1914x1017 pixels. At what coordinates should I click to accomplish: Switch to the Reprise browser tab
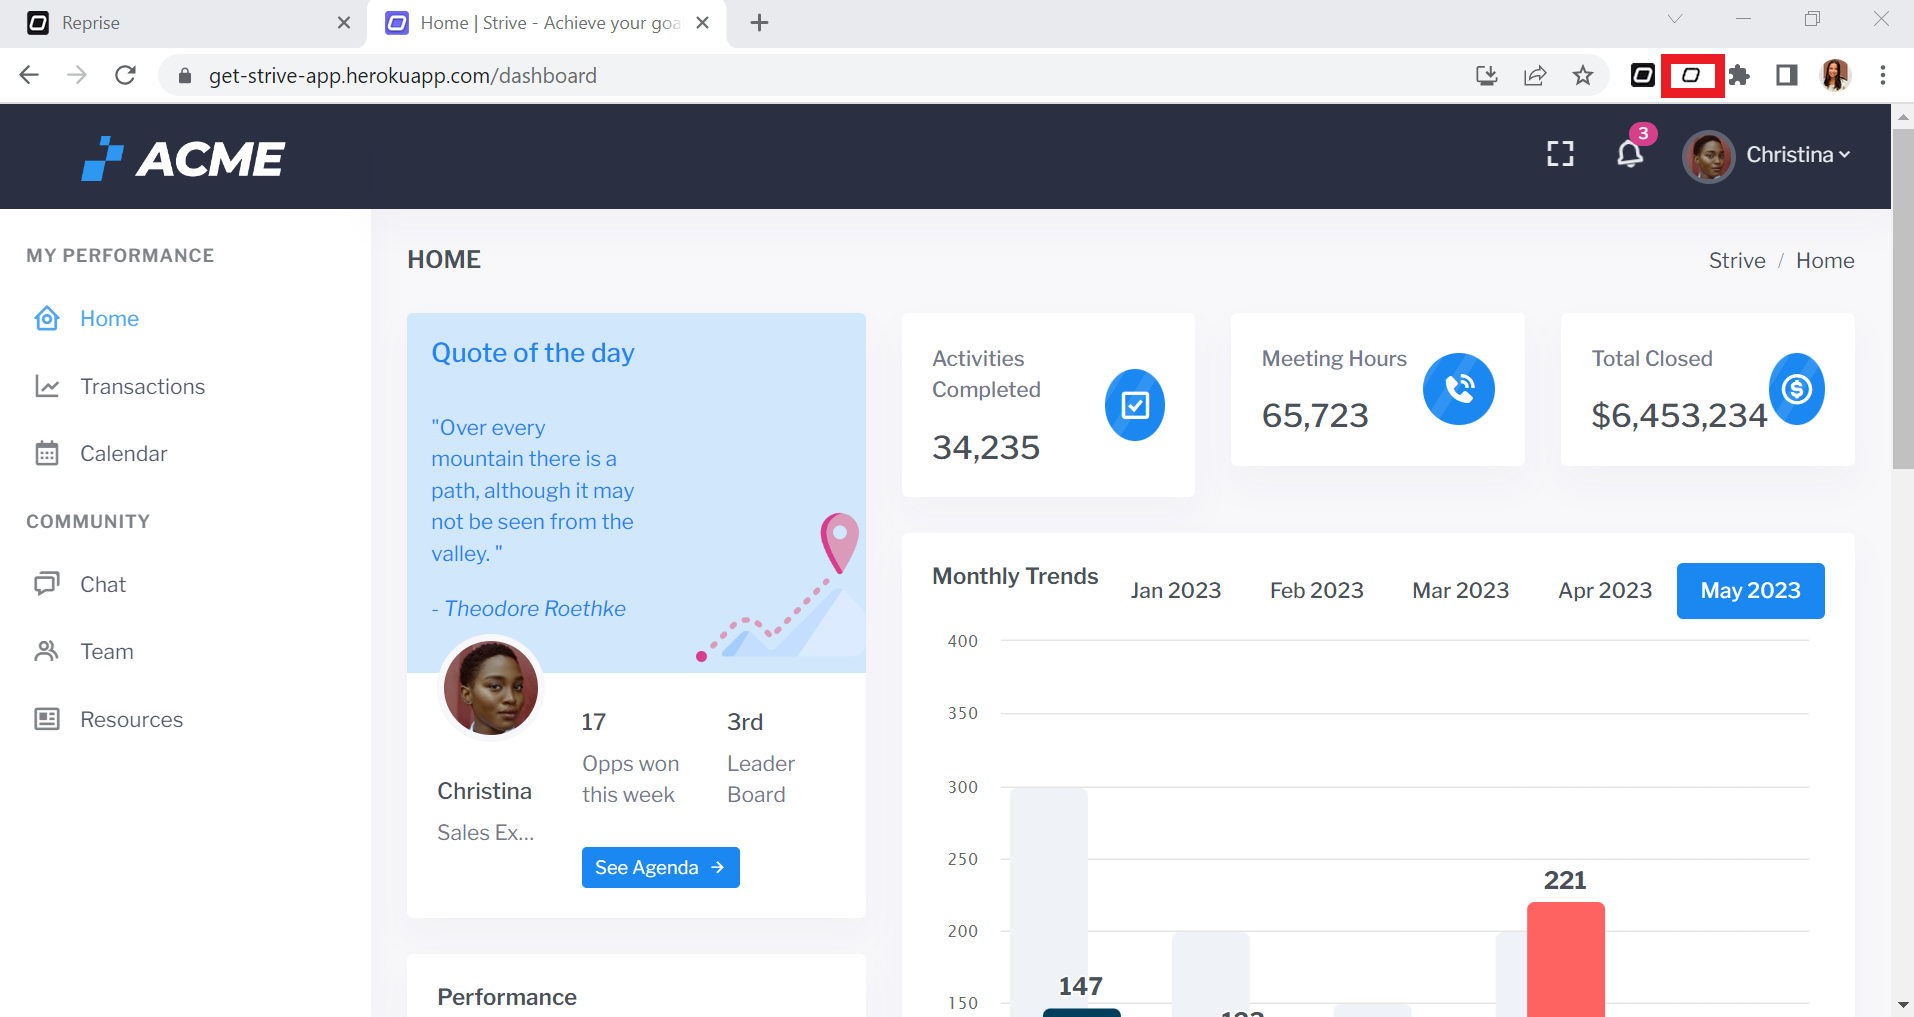tap(180, 23)
